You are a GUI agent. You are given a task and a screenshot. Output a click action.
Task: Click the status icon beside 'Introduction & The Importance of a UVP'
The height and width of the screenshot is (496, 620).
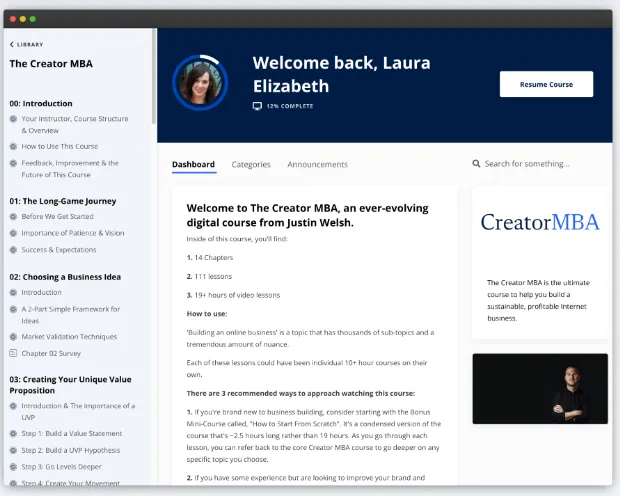(13, 406)
